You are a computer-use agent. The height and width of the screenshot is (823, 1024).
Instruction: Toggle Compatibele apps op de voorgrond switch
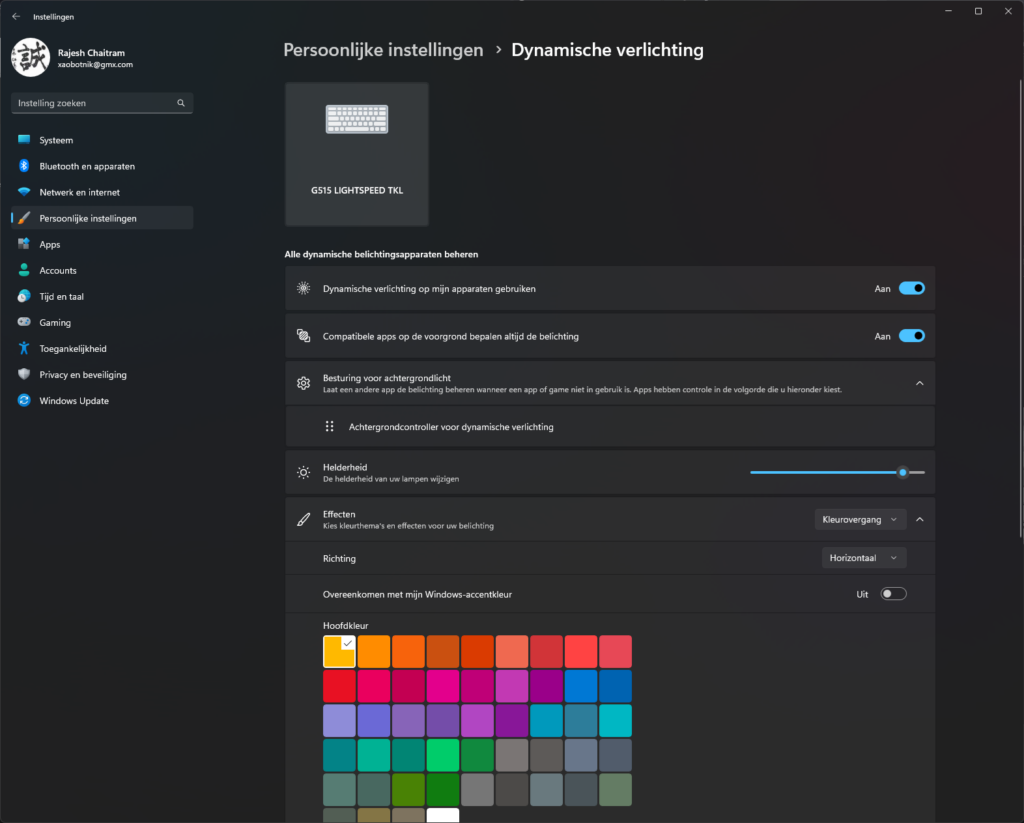point(912,336)
